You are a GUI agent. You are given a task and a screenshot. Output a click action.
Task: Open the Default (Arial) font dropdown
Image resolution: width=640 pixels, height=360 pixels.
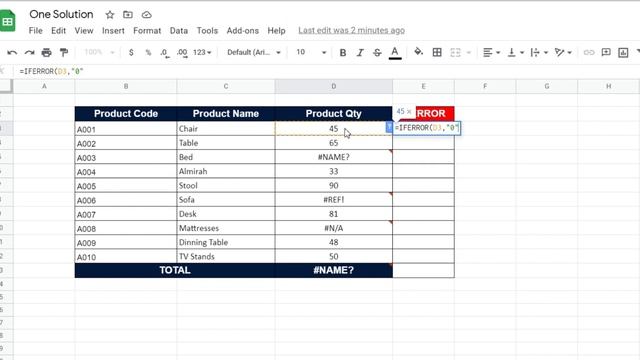(254, 52)
